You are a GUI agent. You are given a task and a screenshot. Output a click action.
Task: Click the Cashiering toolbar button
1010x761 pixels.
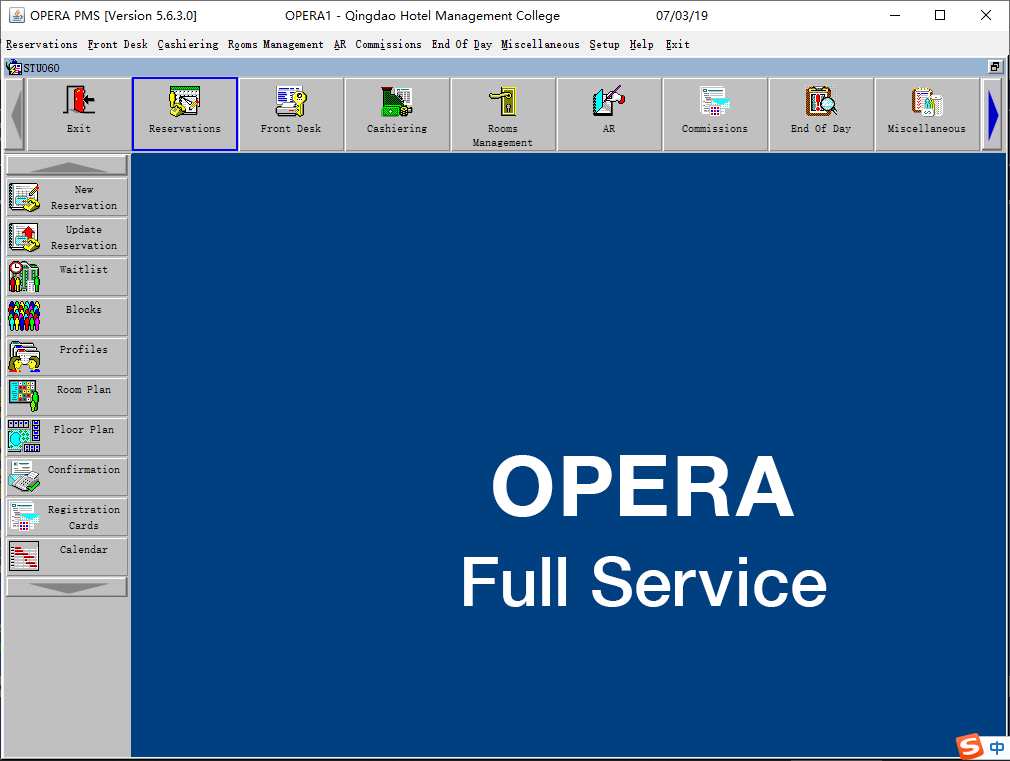(397, 114)
